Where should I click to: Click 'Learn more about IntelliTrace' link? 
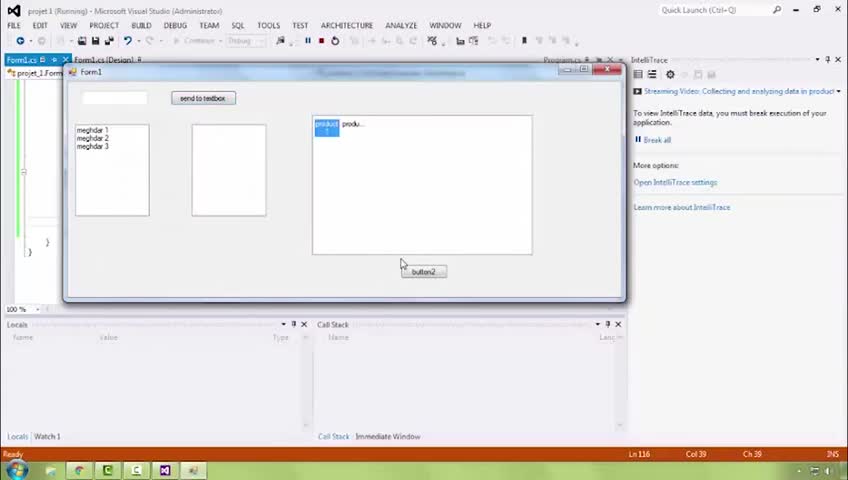click(x=682, y=208)
